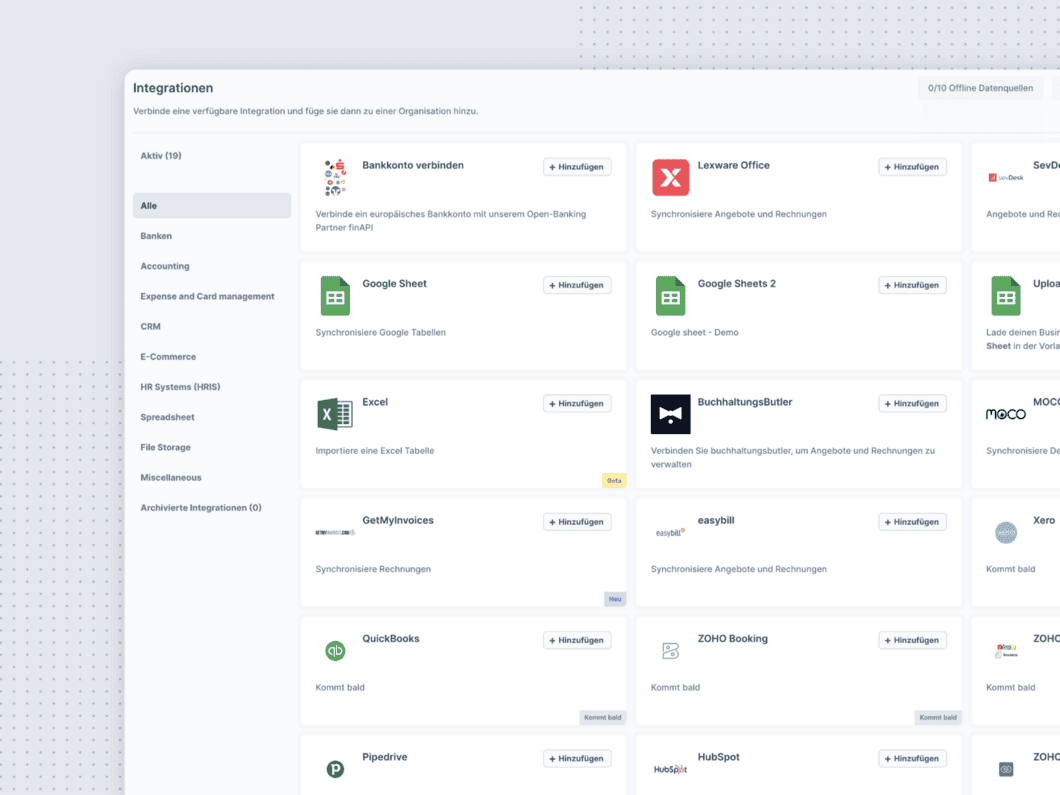Click the Pipedrive logo icon

click(335, 769)
